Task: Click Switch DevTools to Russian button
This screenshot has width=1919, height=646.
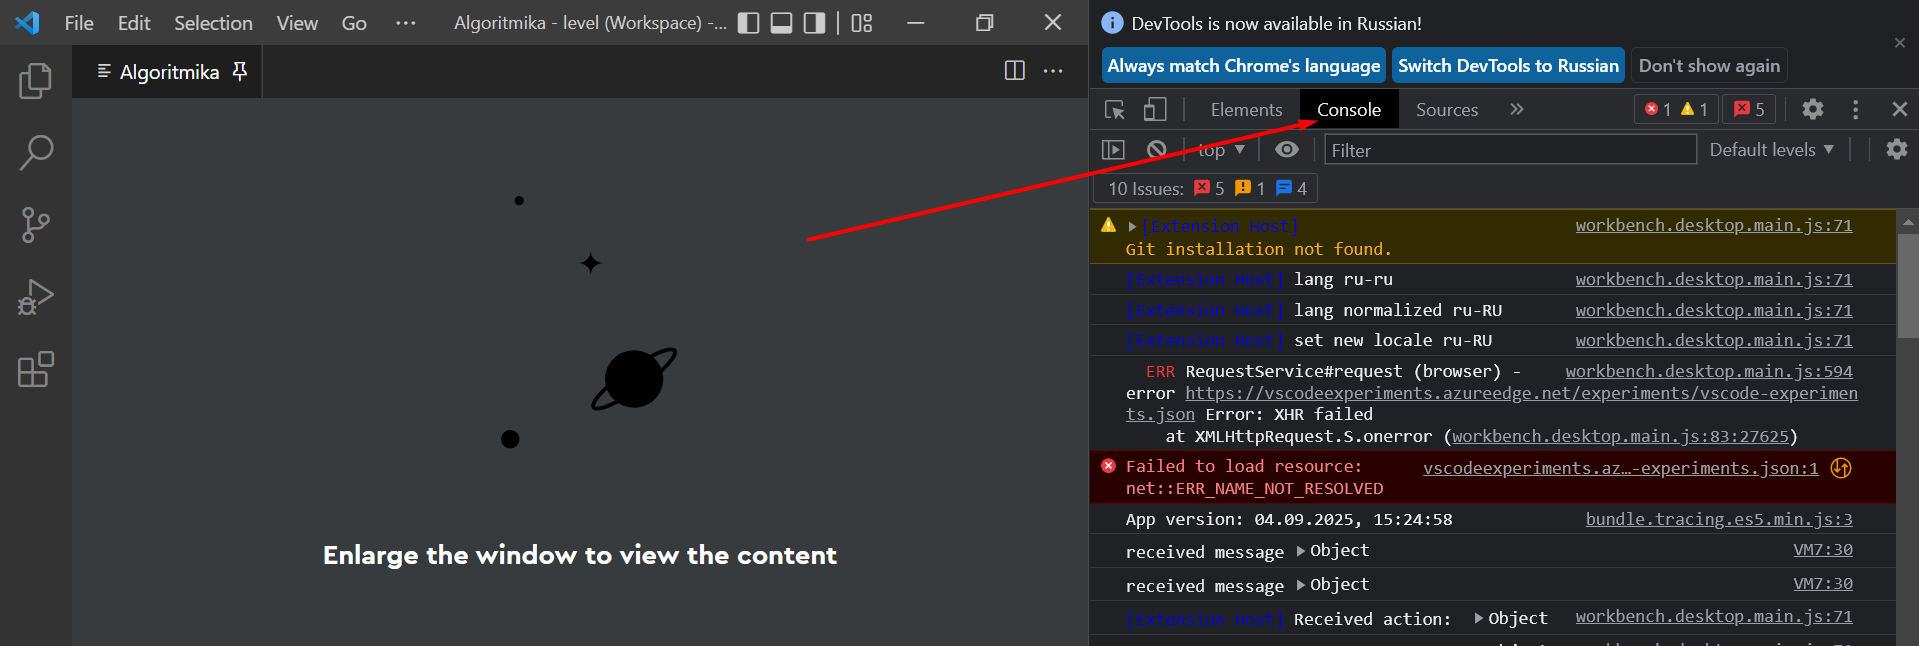Action: (x=1507, y=66)
